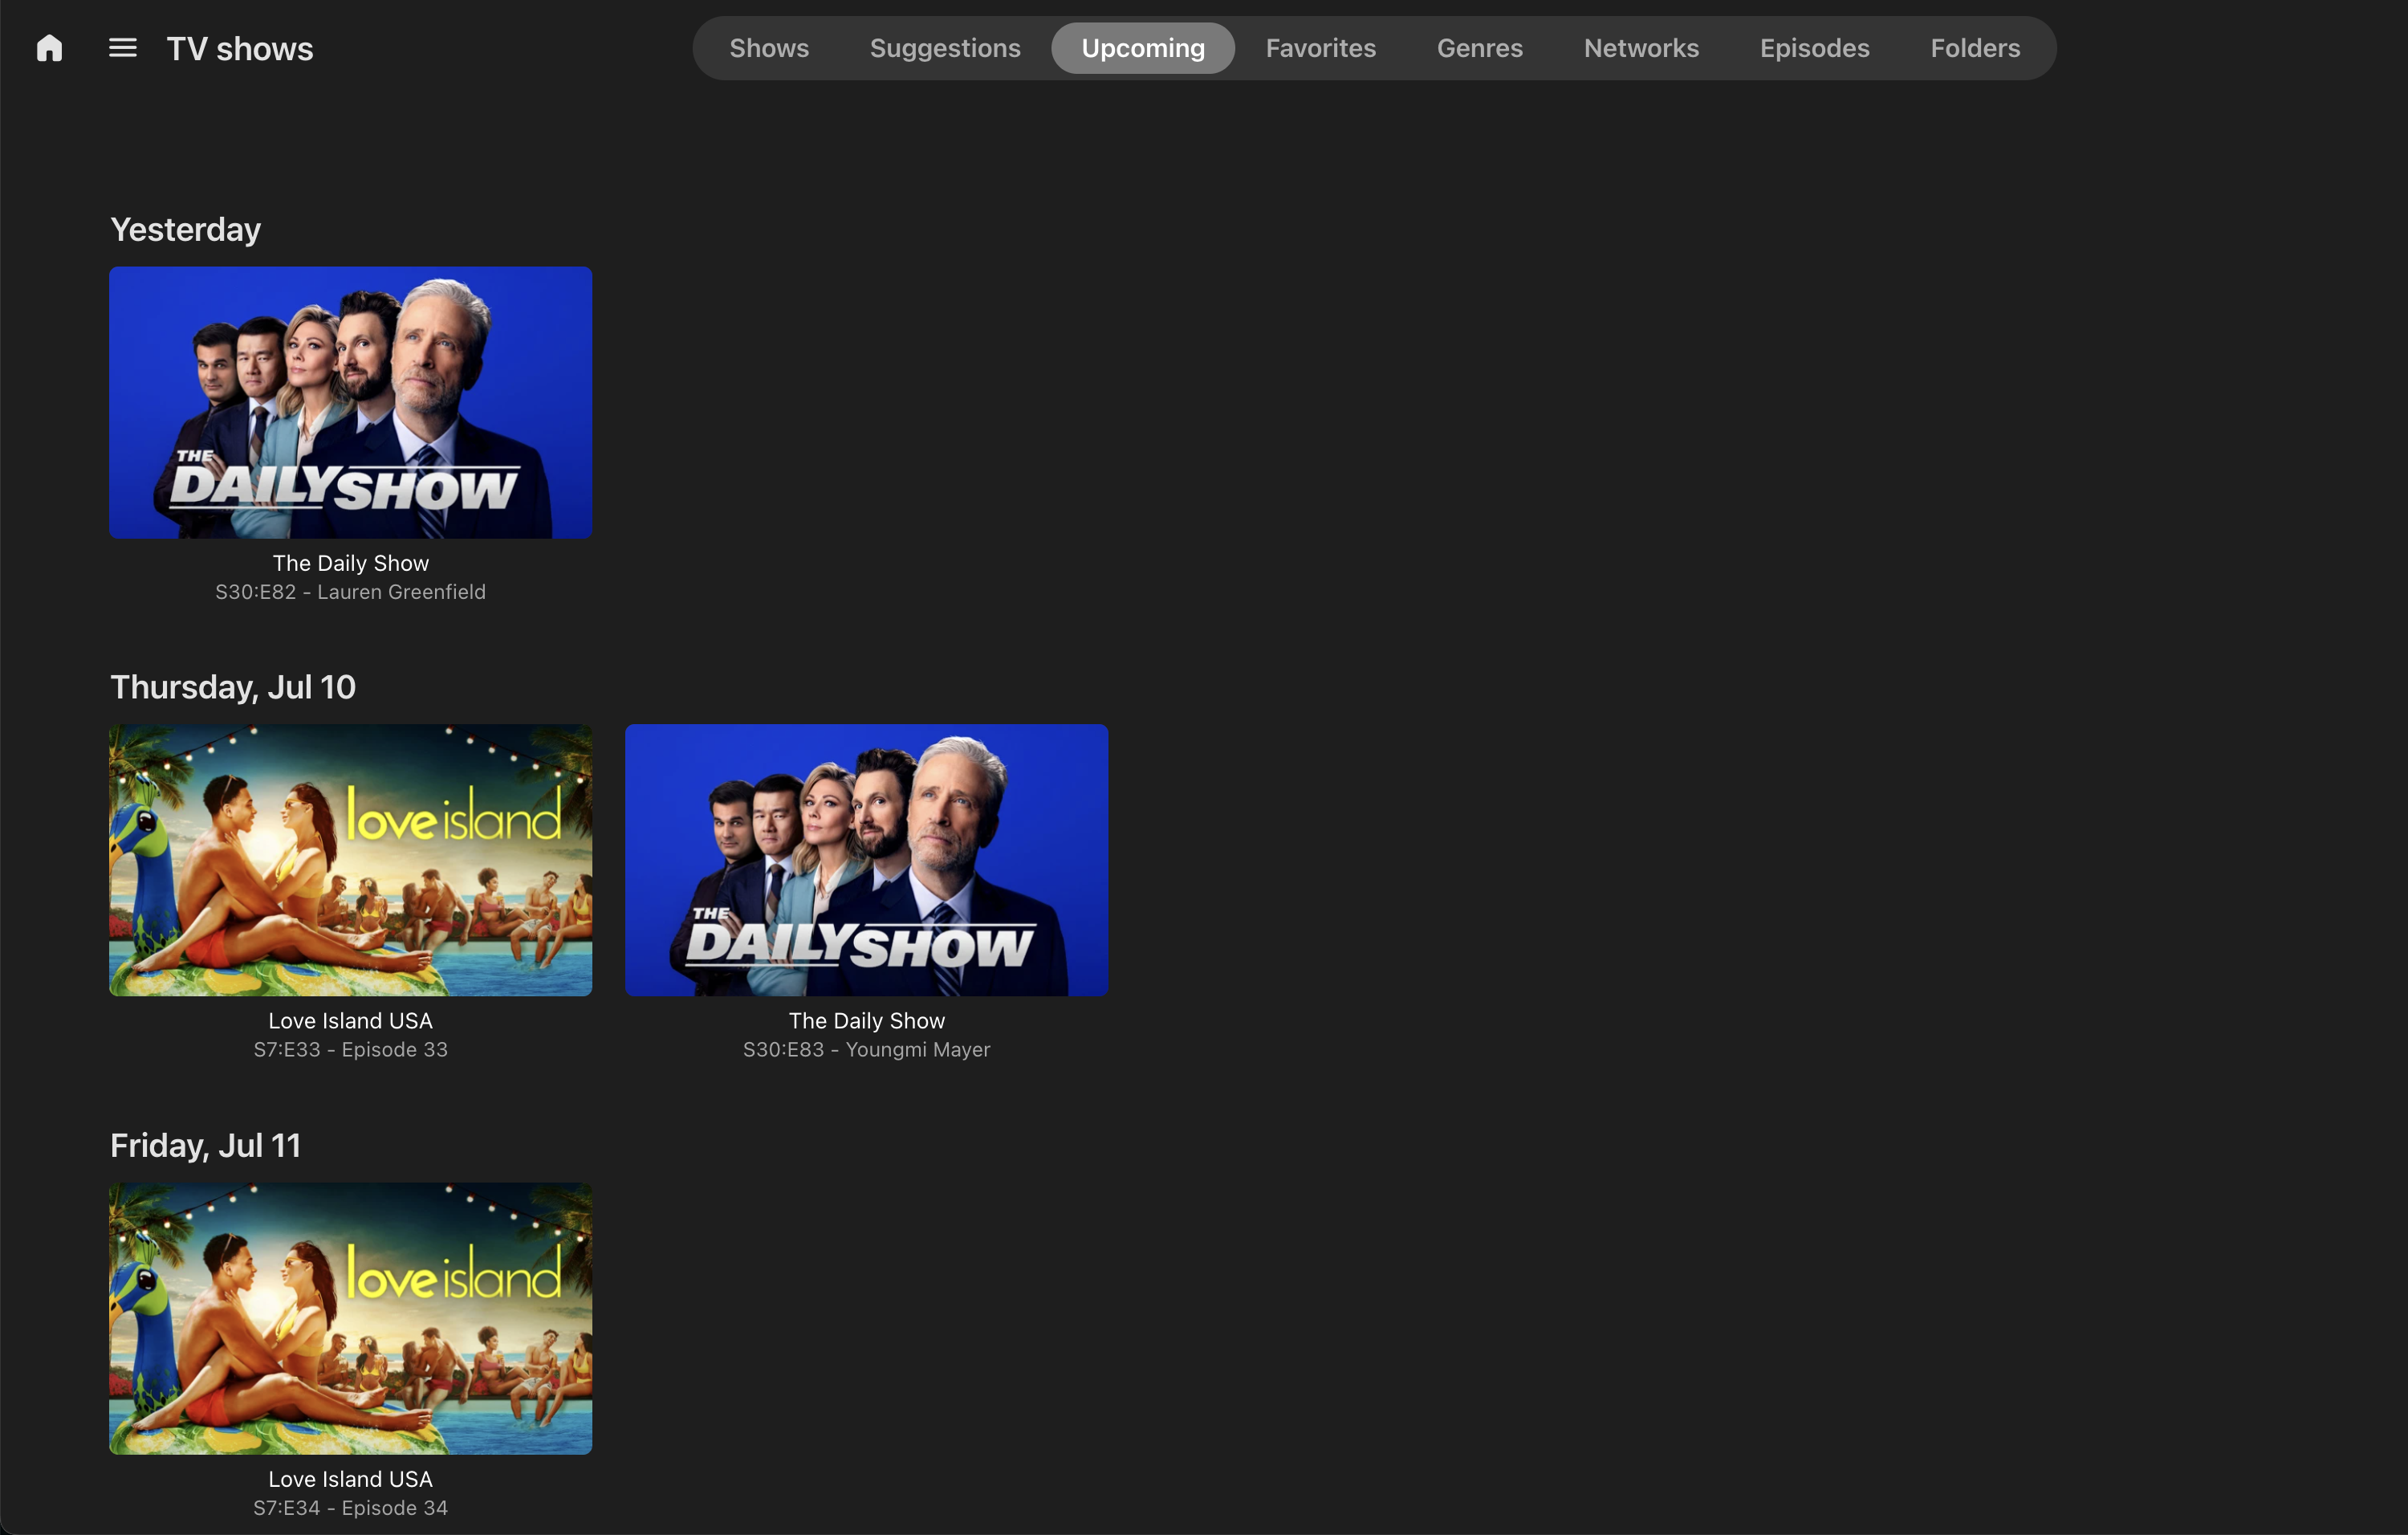Switch to the Shows tab

point(768,48)
